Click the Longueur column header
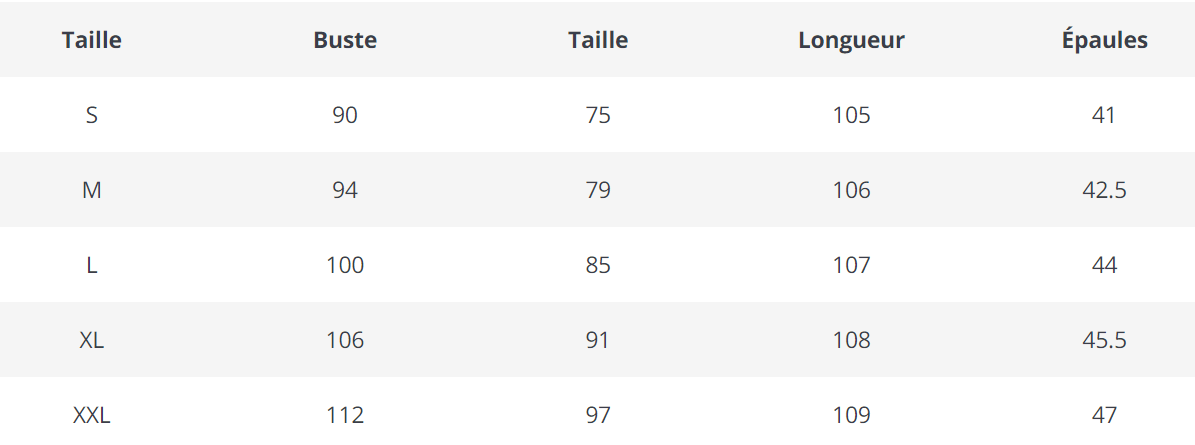This screenshot has width=1195, height=445. click(851, 41)
